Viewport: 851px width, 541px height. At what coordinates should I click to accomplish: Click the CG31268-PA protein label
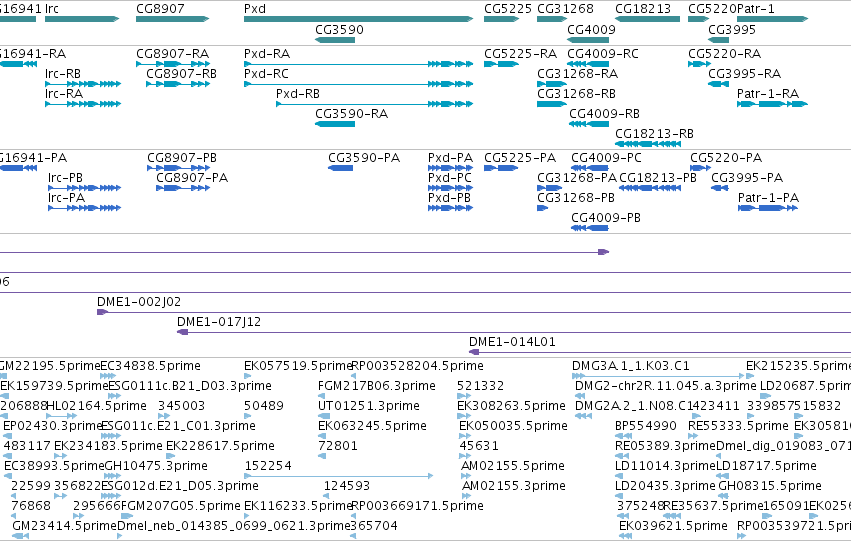577,178
